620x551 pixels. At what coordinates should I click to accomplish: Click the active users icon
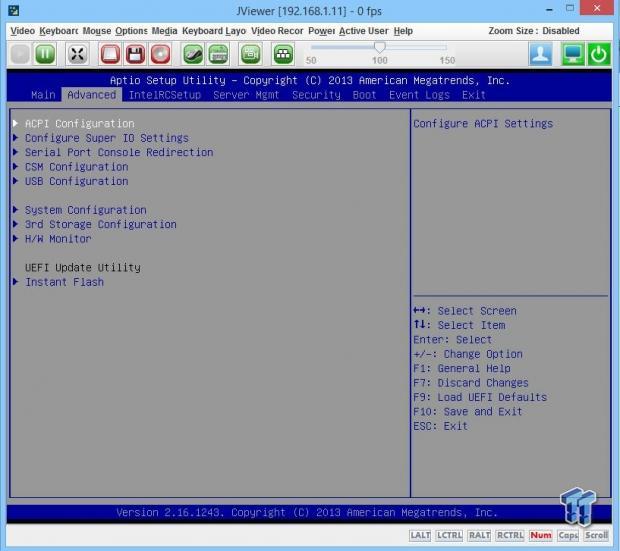tap(541, 54)
